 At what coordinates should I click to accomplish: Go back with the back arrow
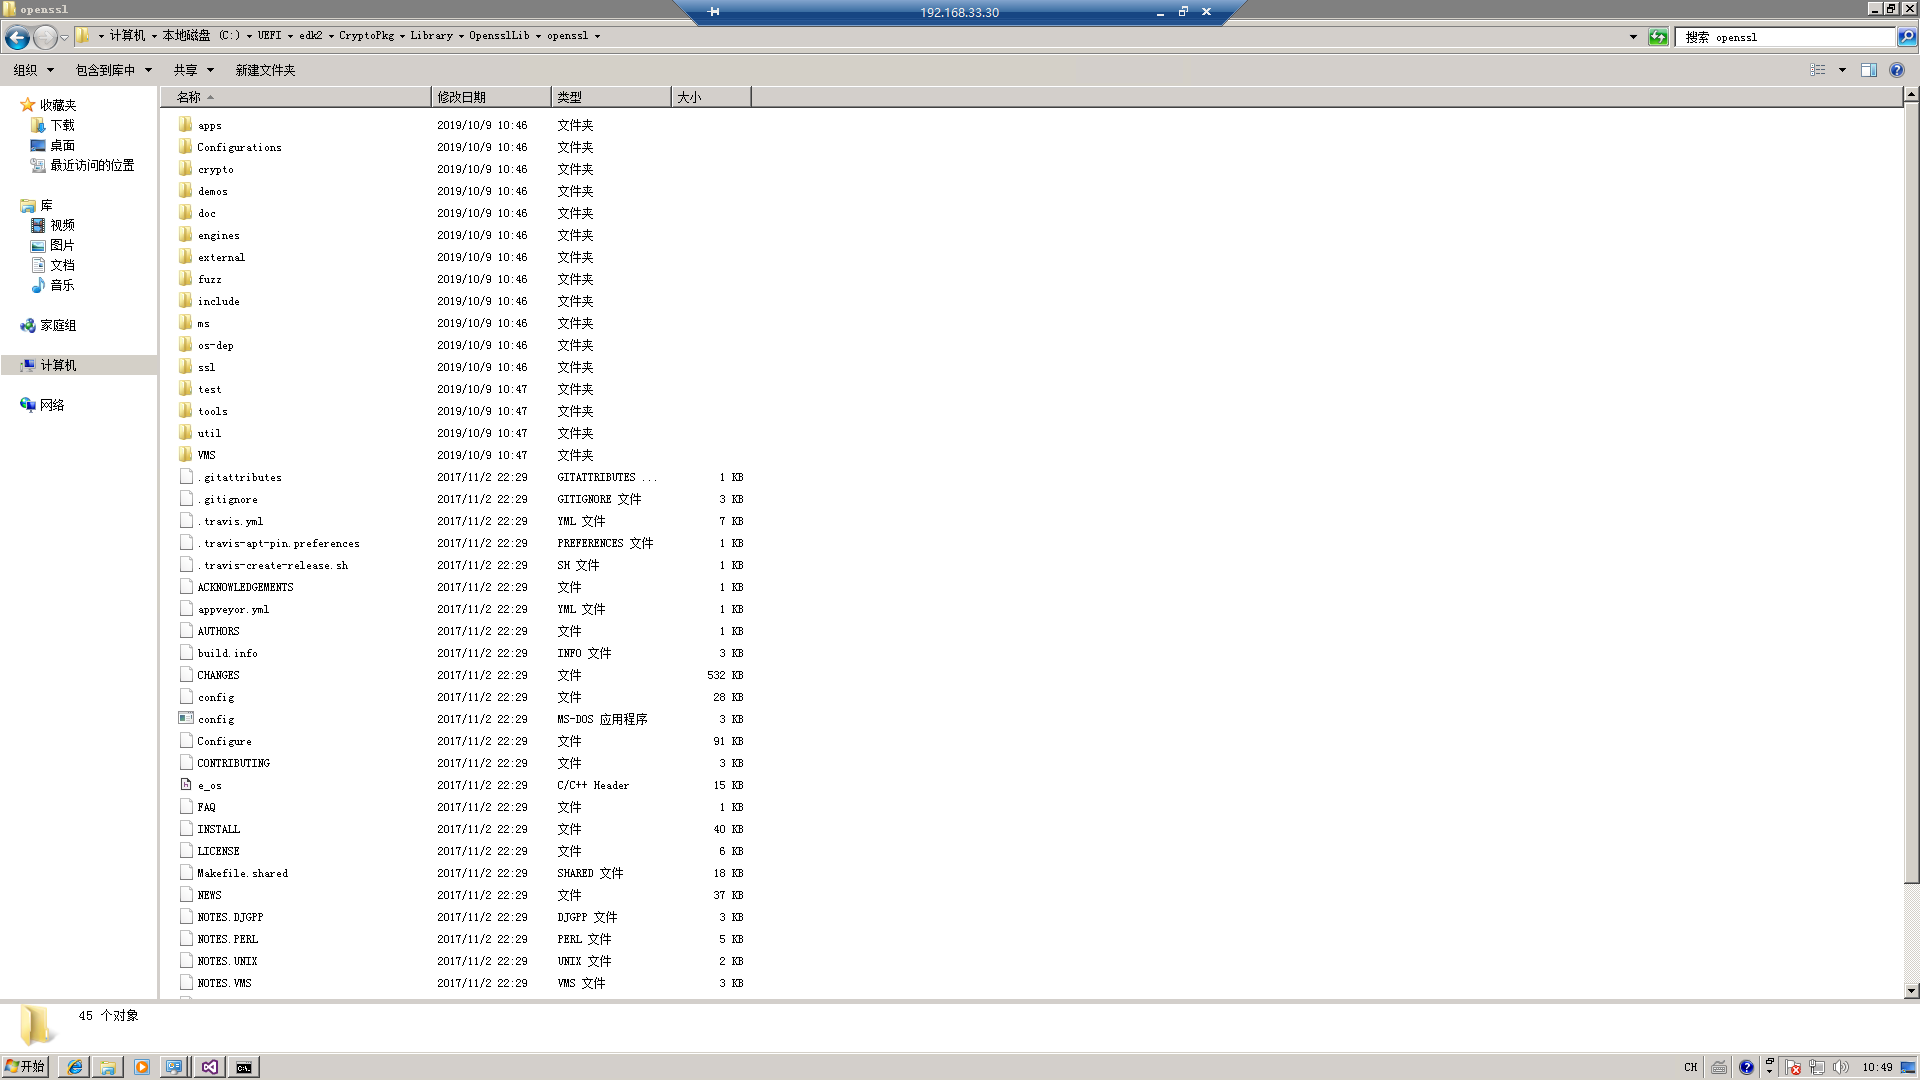click(x=17, y=37)
